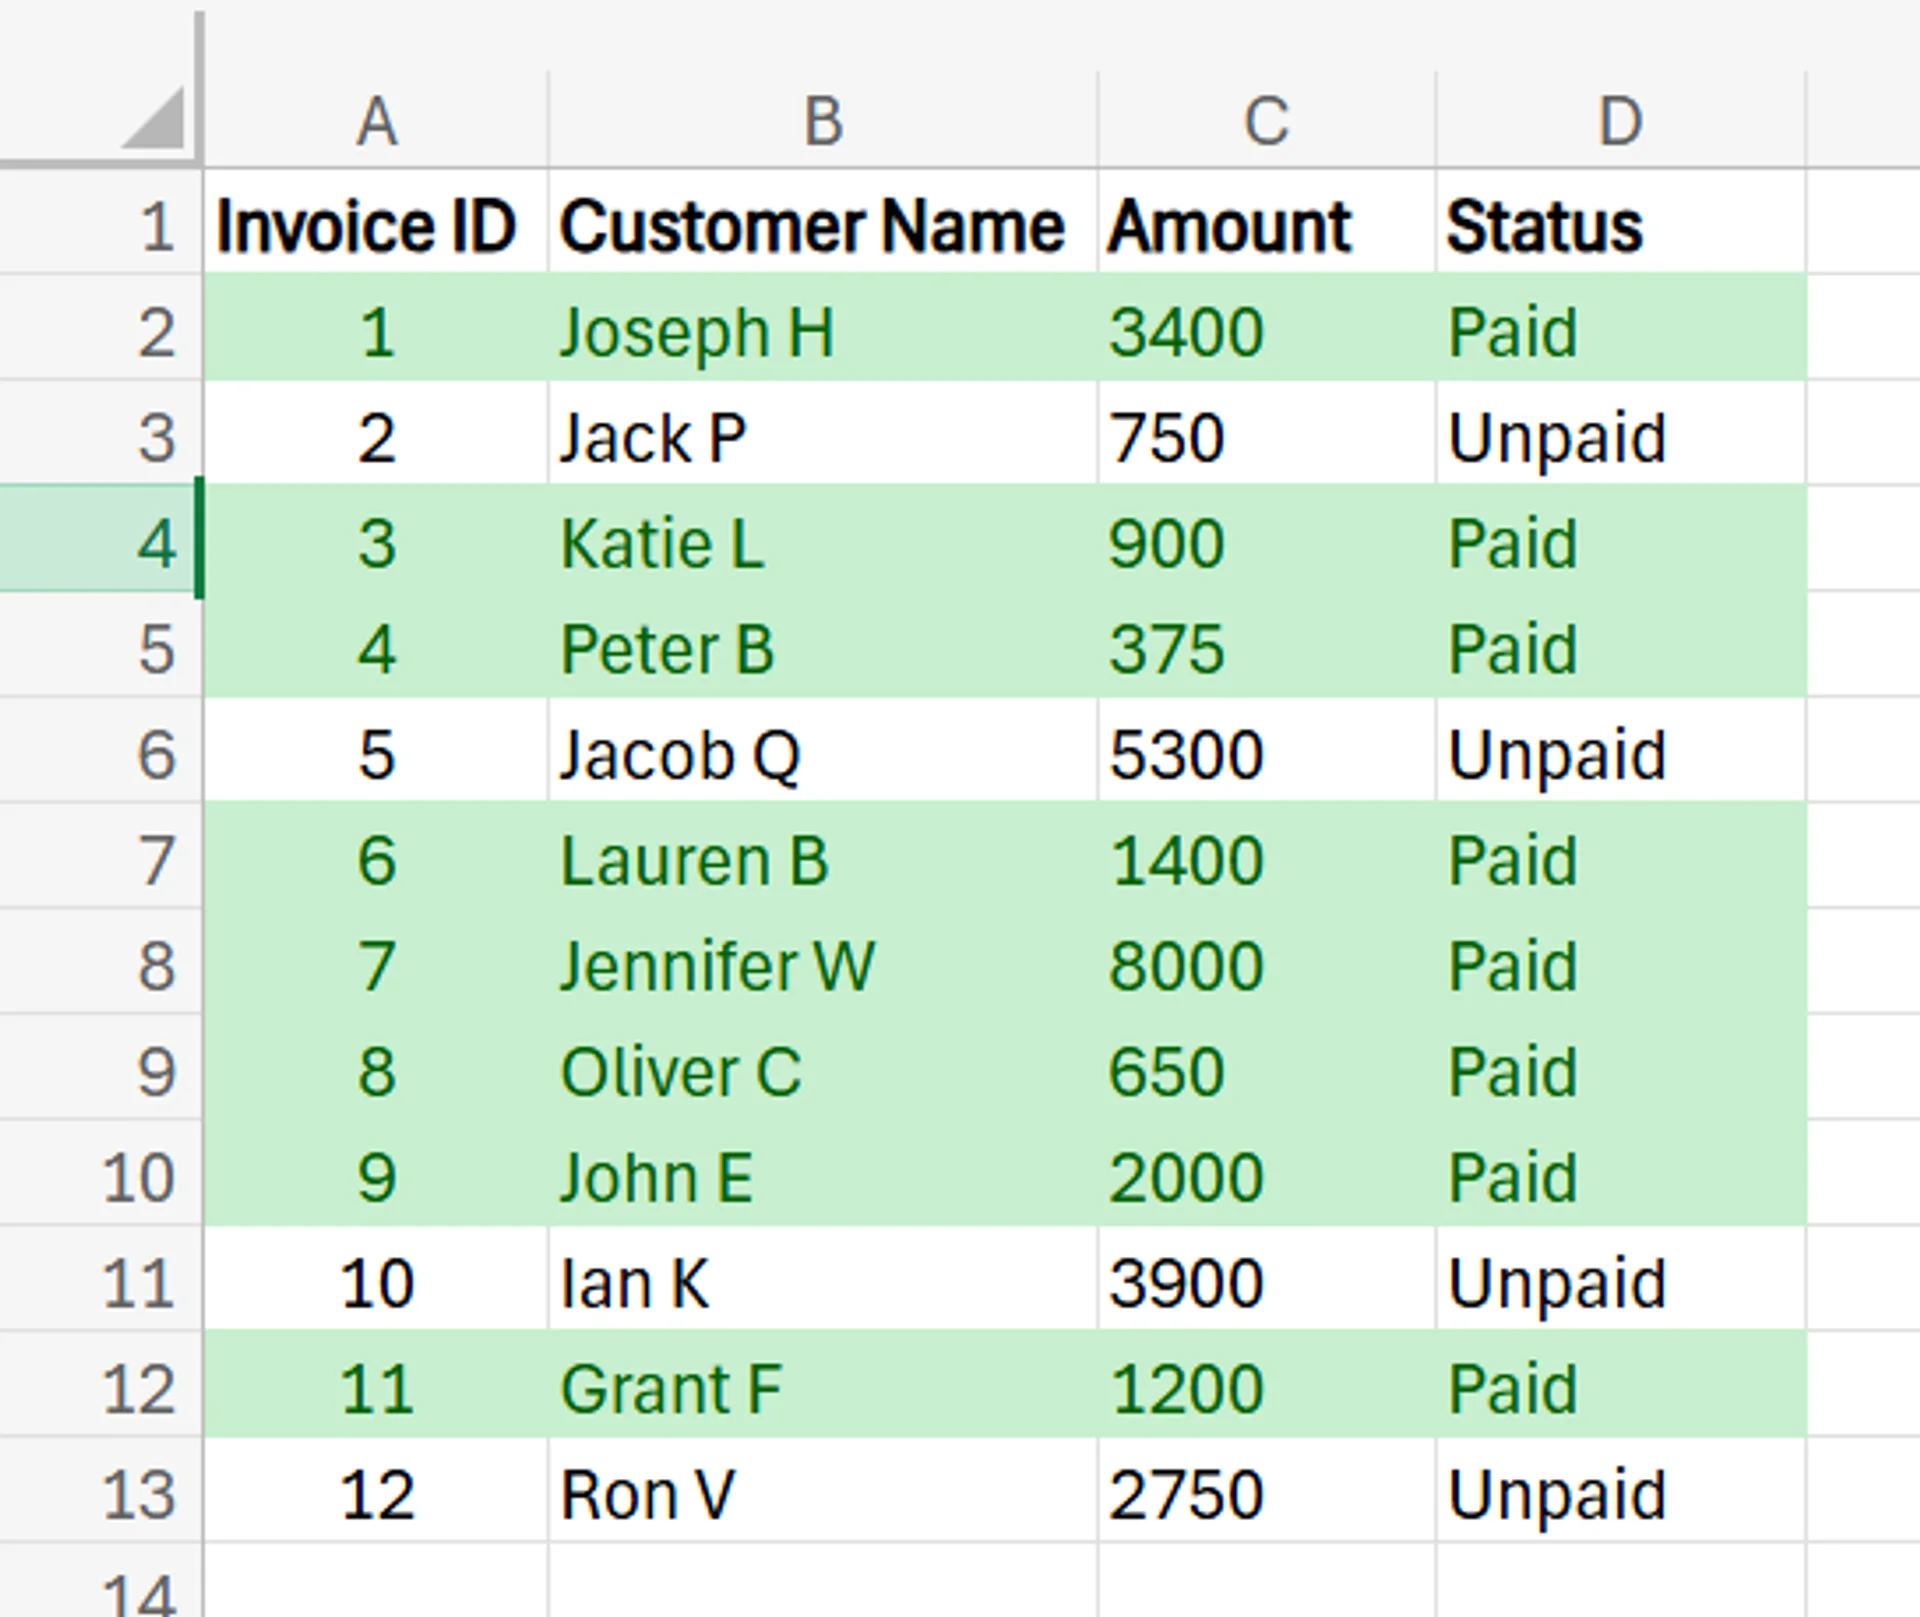Click the amount cell 375
1920x1617 pixels.
(1266, 645)
